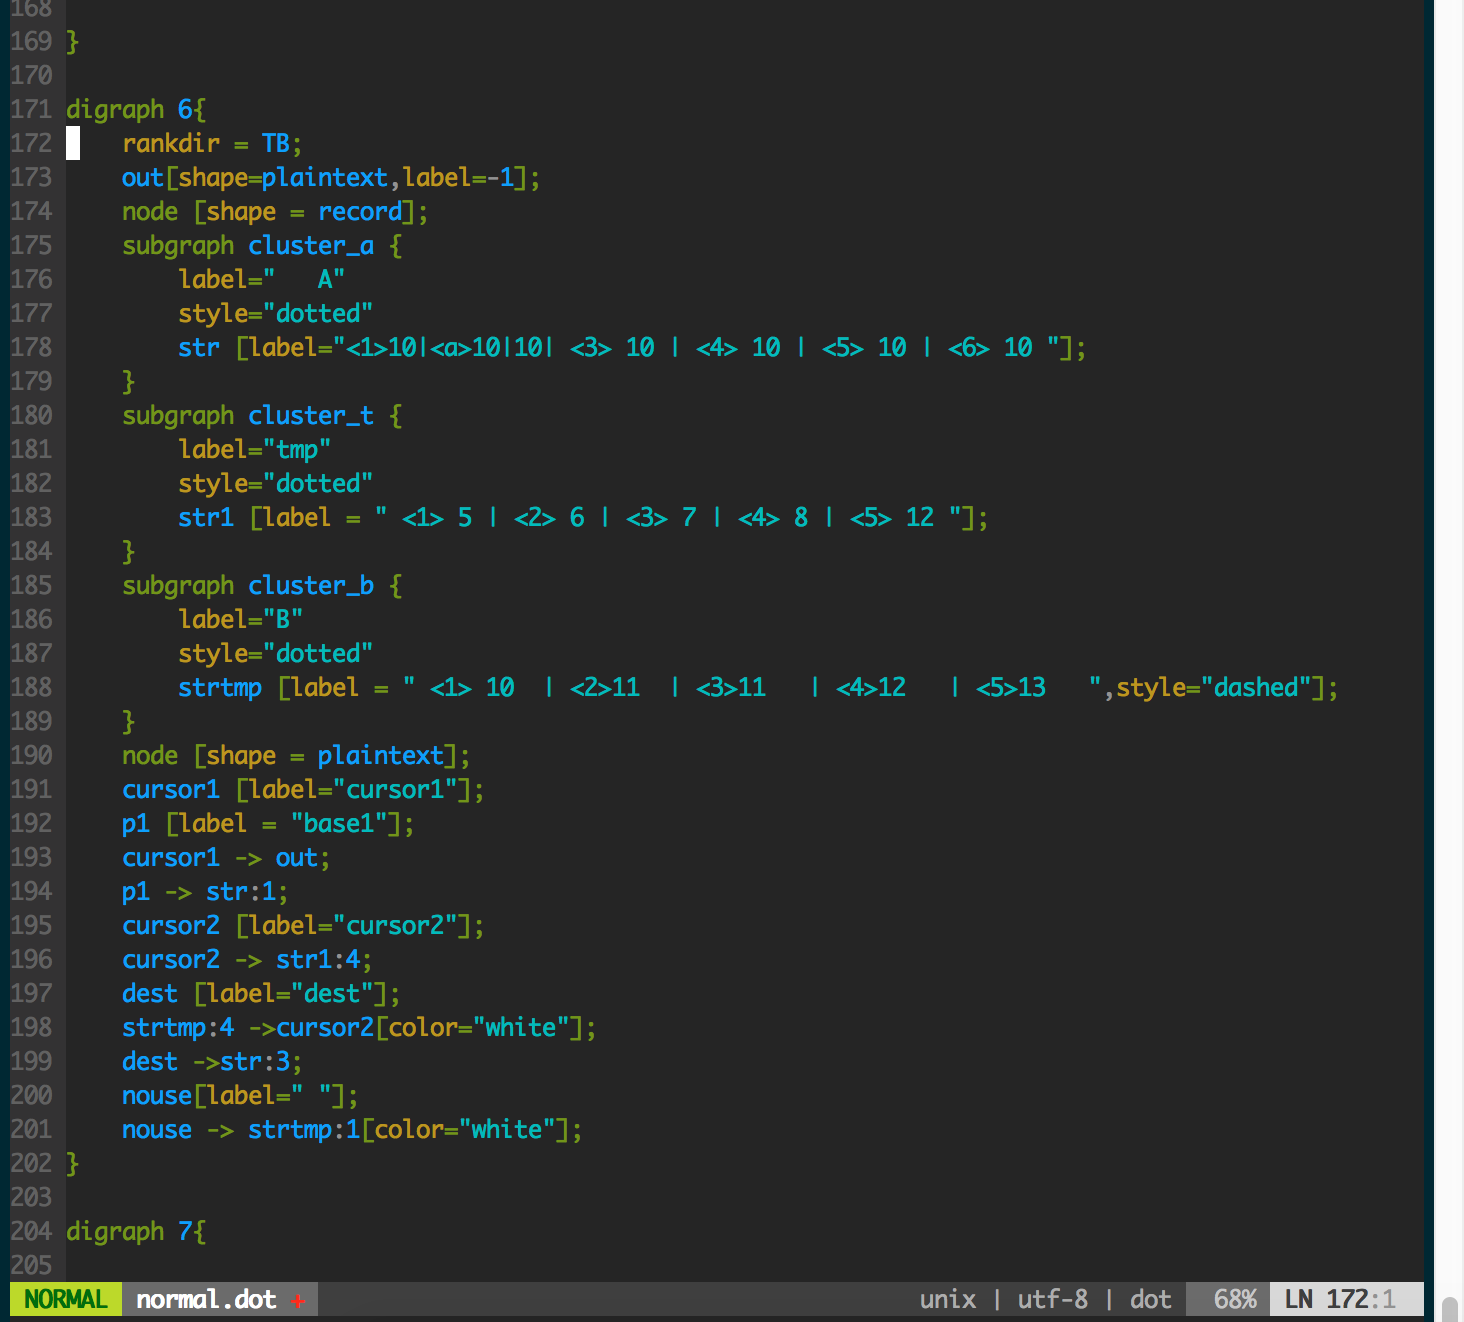The height and width of the screenshot is (1322, 1464).
Task: Click the 68% position indicator
Action: pos(1235,1299)
